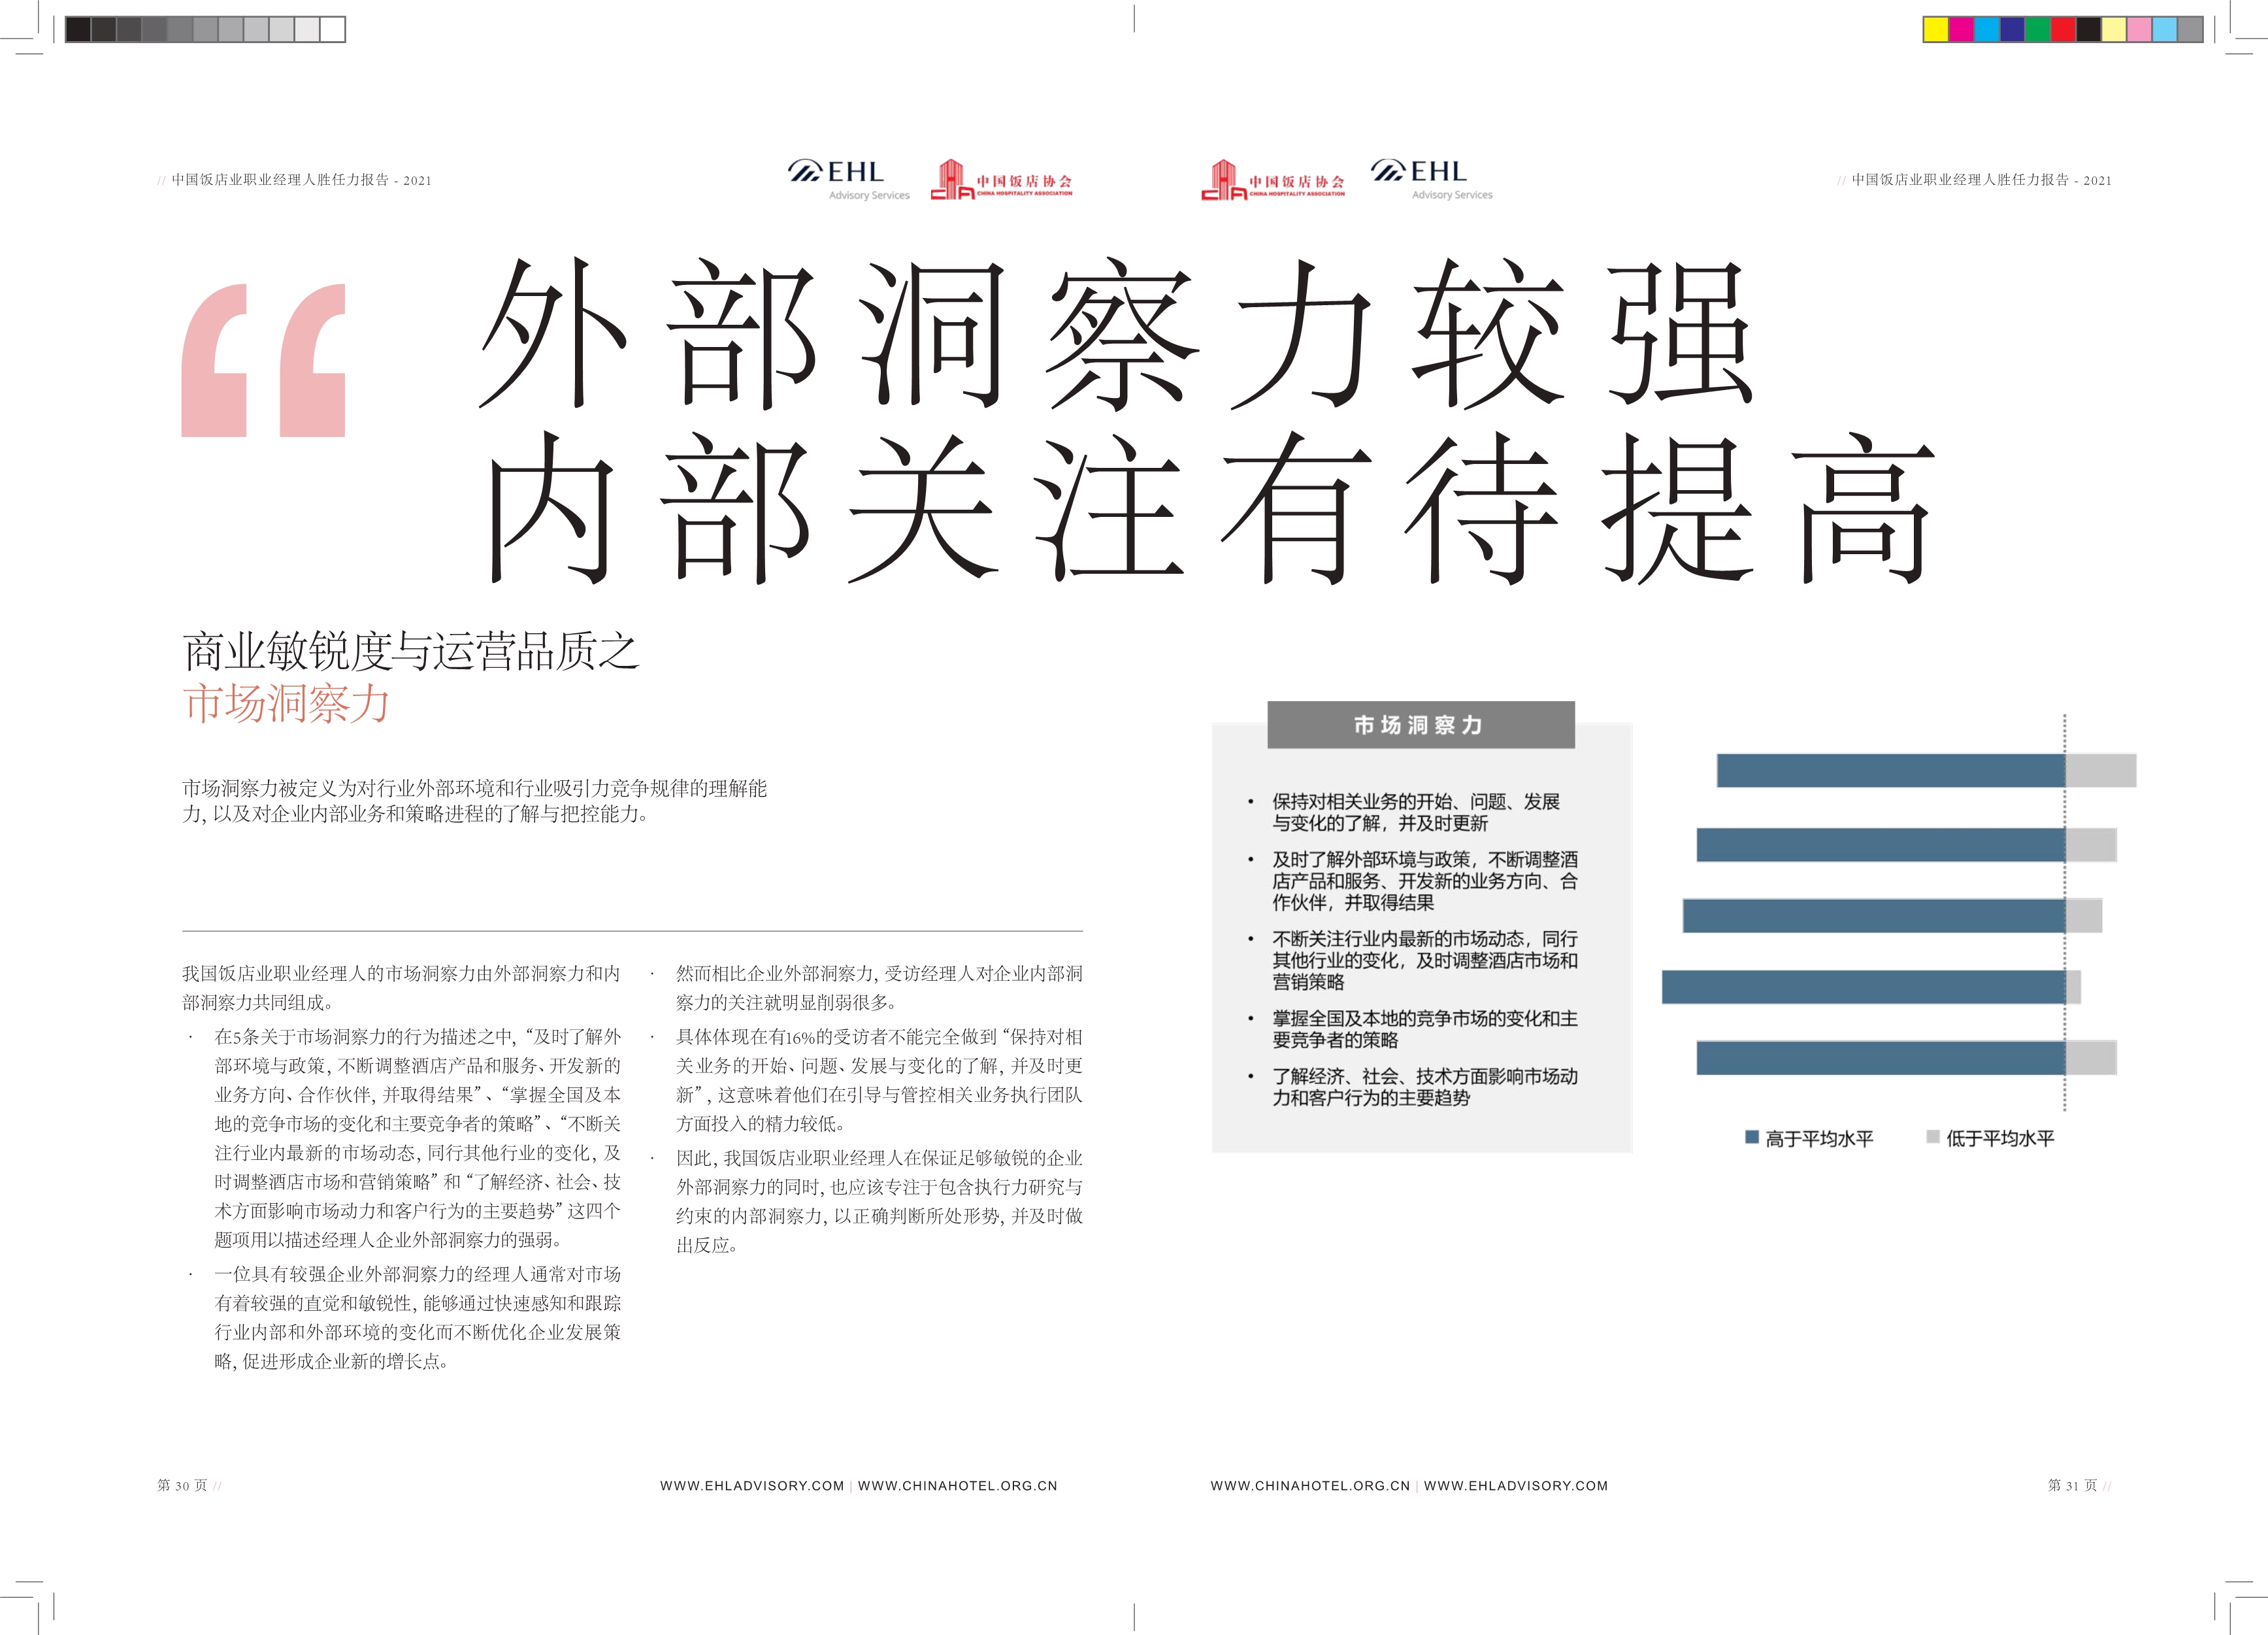The height and width of the screenshot is (1635, 2268).
Task: Click the topmost blue bar in the chart
Action: (x=1890, y=771)
